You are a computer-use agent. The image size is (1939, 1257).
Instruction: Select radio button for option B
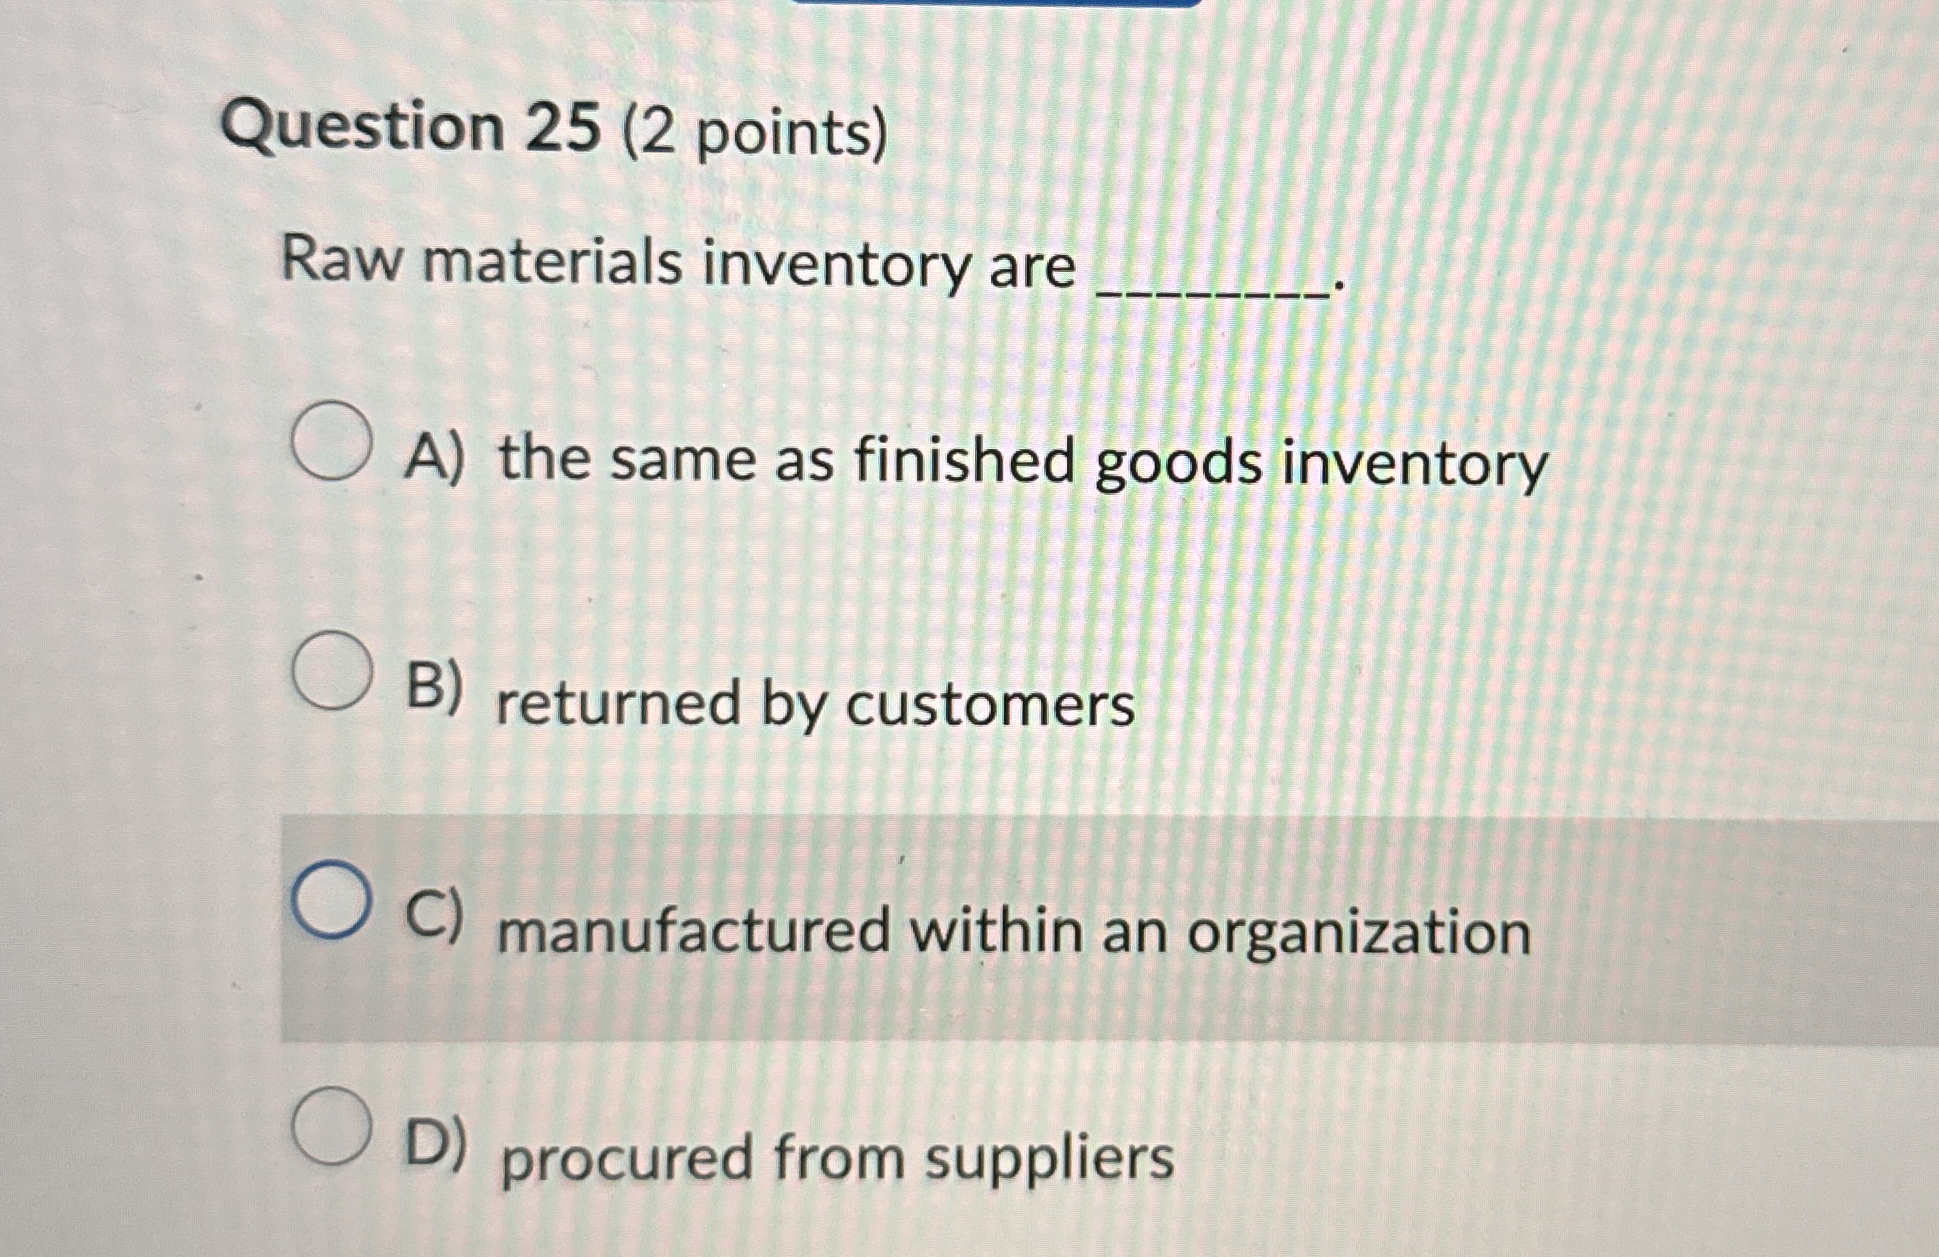pyautogui.click(x=331, y=672)
